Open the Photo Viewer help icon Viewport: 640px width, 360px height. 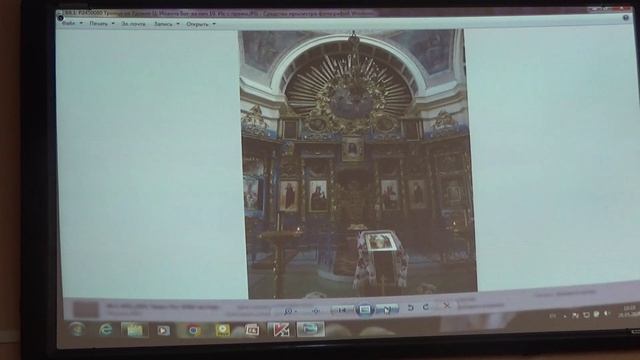[626, 18]
